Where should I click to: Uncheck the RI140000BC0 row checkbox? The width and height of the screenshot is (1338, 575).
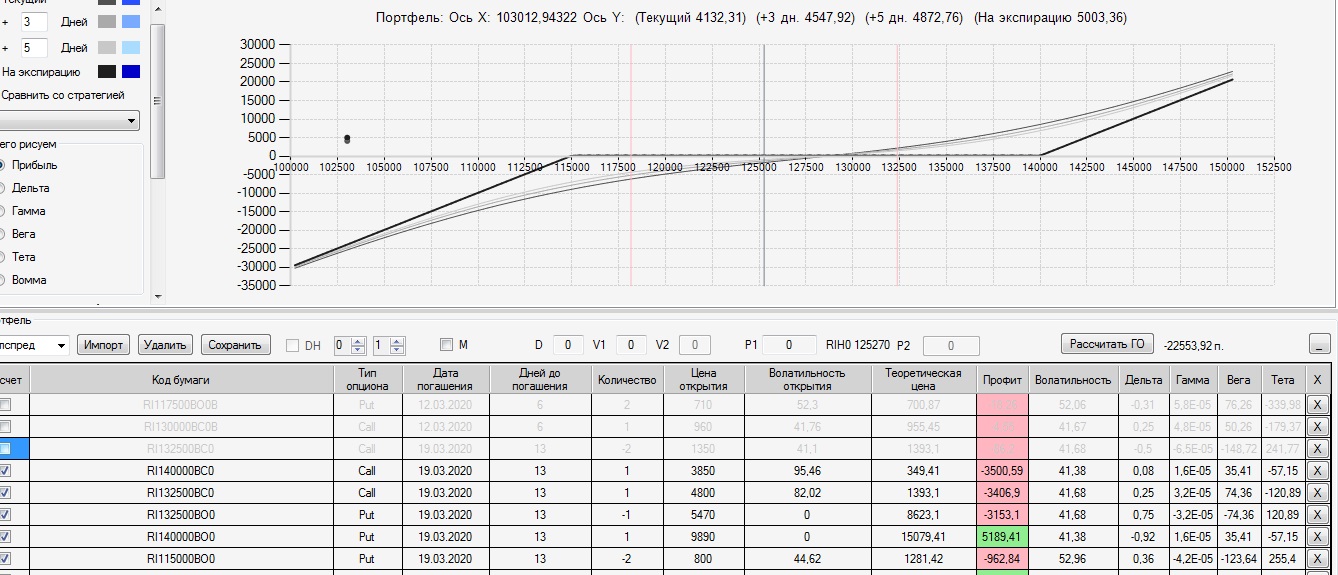[5, 470]
